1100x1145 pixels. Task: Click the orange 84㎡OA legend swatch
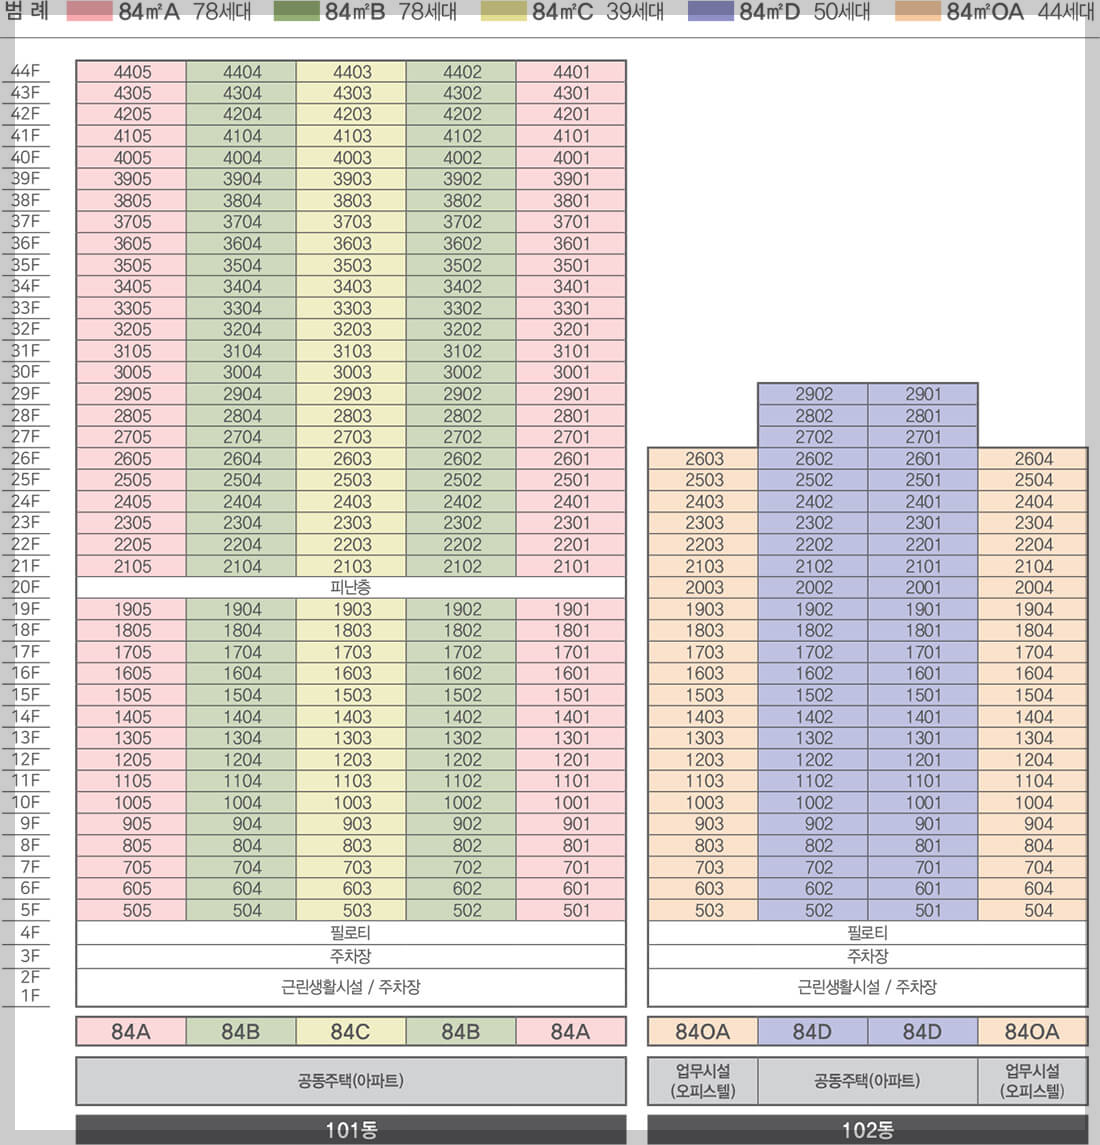point(917,11)
